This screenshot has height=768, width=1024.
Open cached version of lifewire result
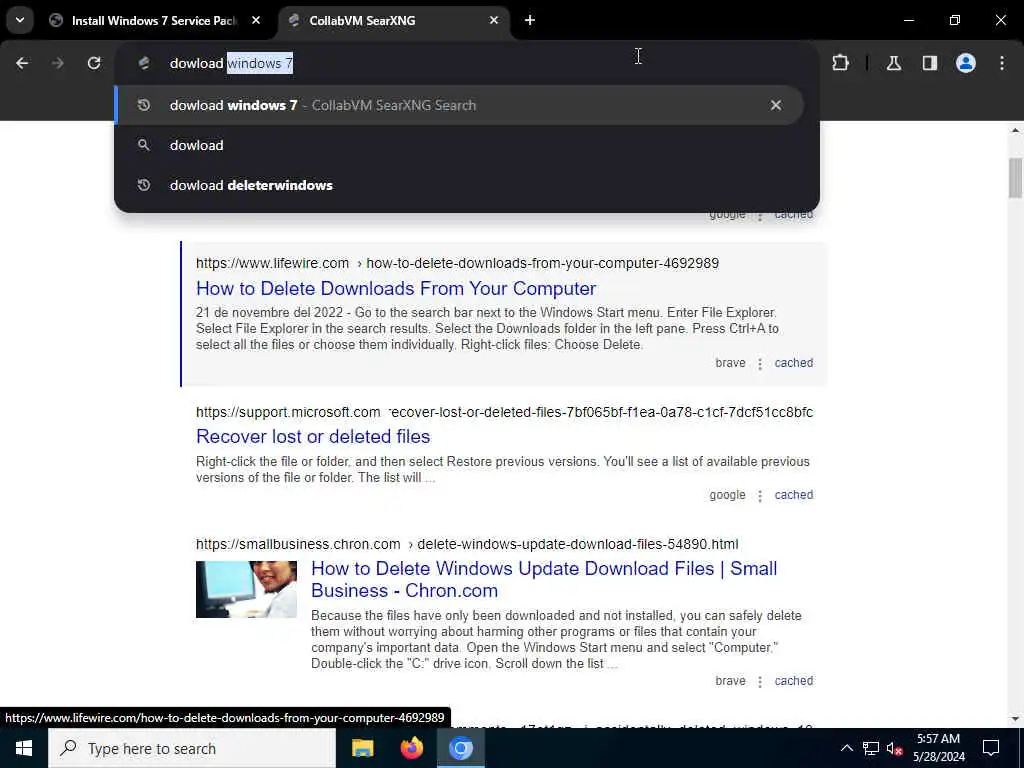[793, 363]
